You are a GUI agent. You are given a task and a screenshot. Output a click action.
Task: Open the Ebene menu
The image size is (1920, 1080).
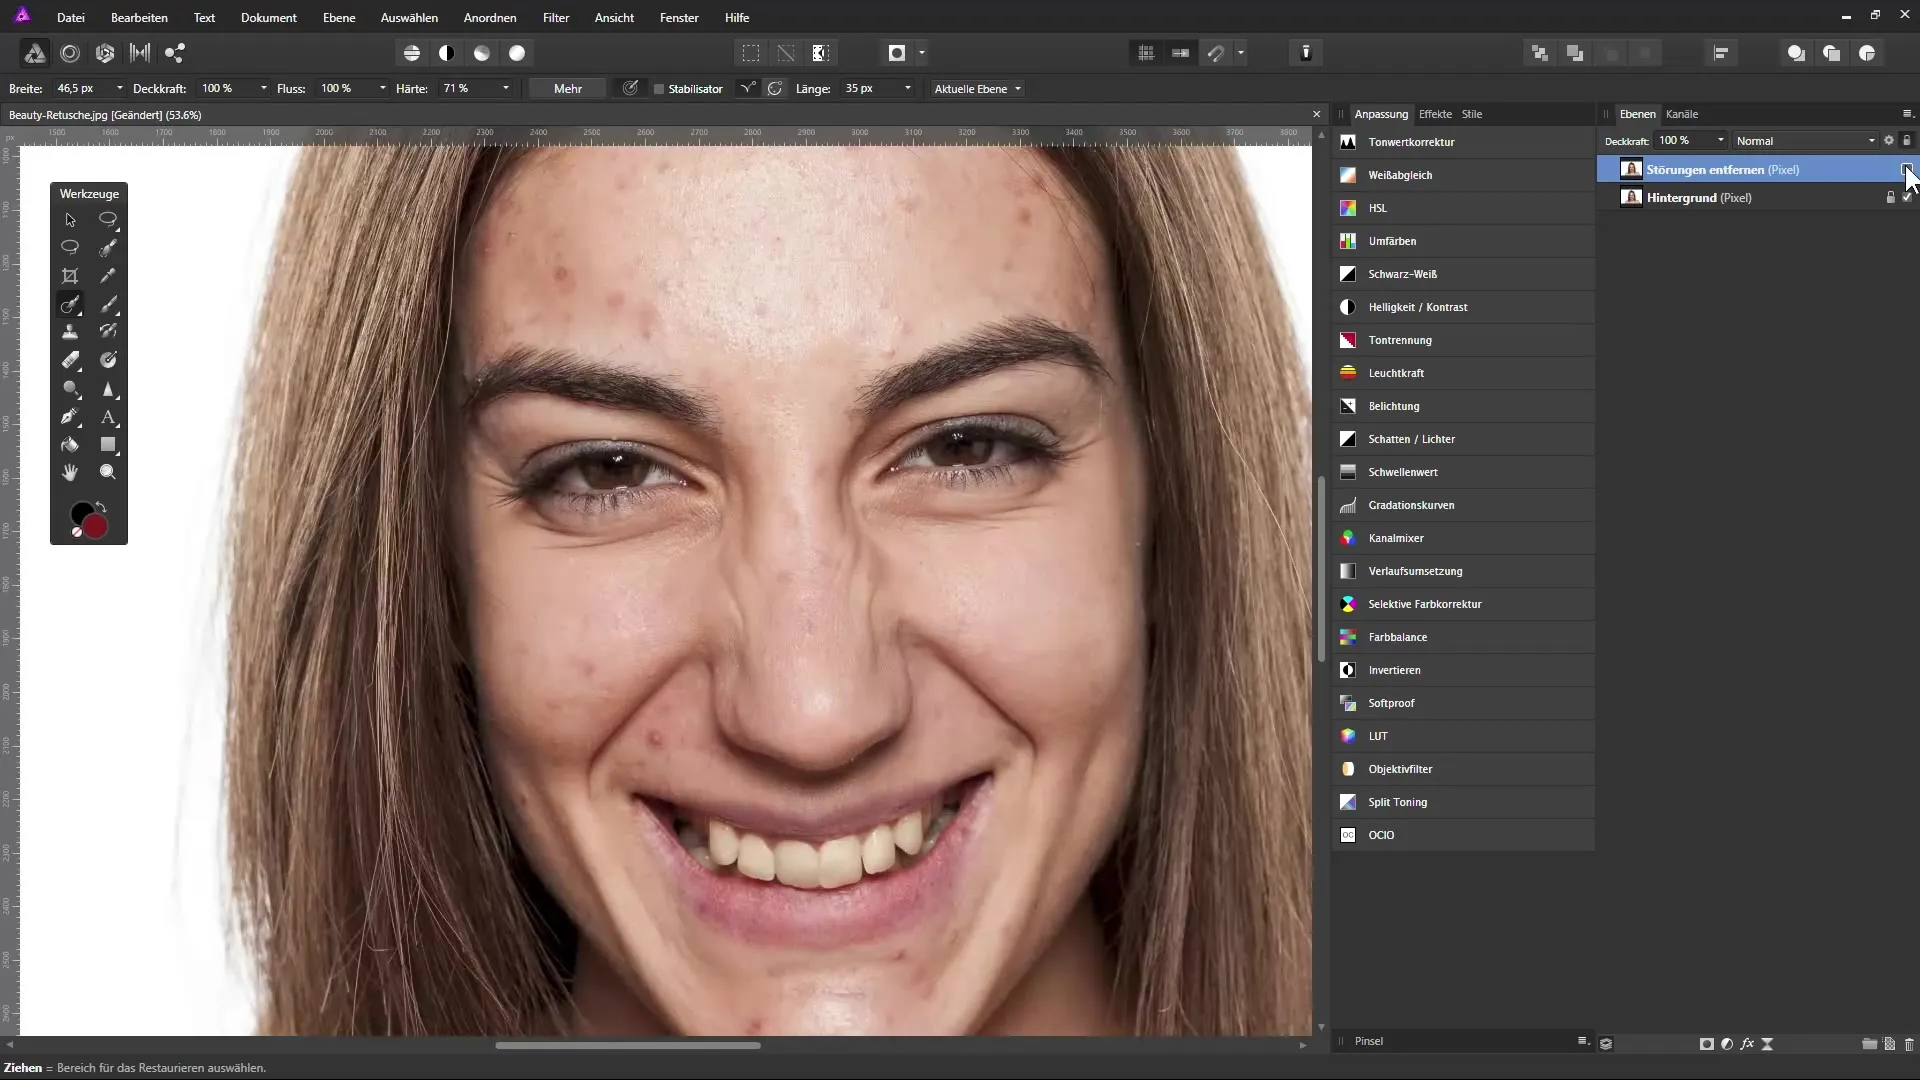pyautogui.click(x=339, y=18)
